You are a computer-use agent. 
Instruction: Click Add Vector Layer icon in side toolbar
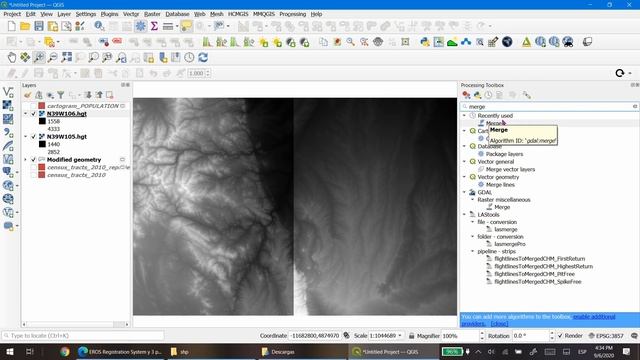click(x=8, y=92)
